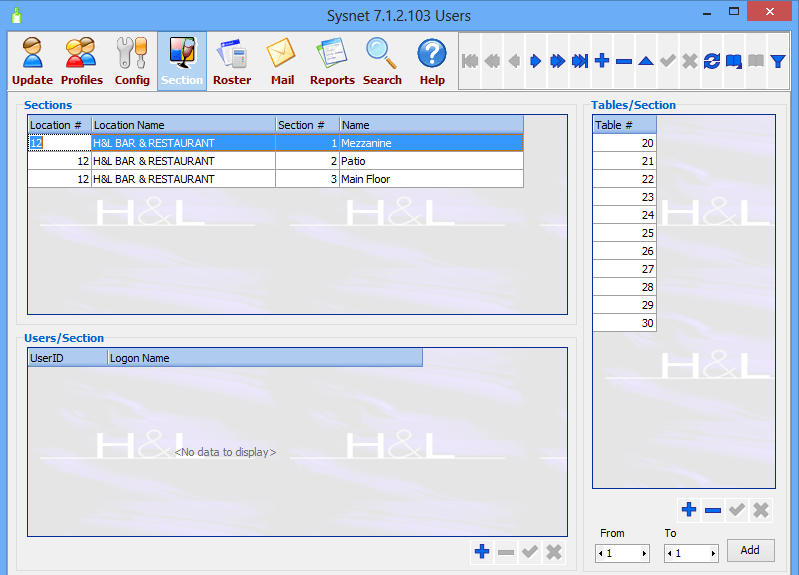Click the green Sysnet application icon

pyautogui.click(x=16, y=16)
